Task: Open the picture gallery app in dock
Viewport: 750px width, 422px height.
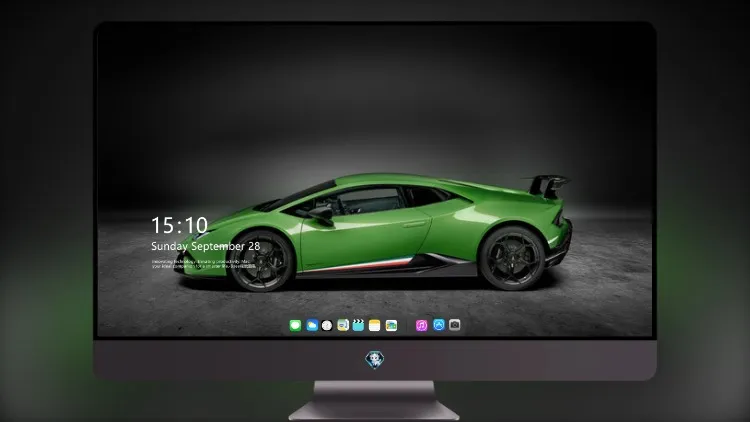Action: (391, 325)
